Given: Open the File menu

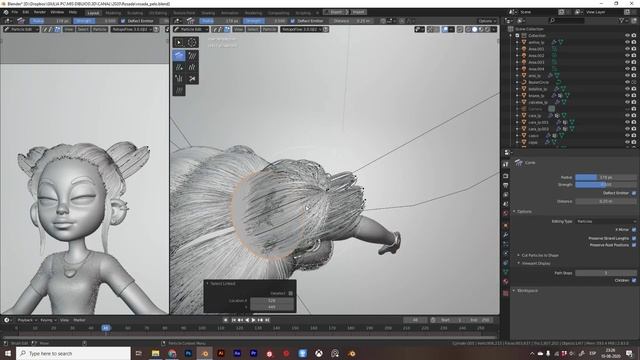Looking at the screenshot, I should tap(15, 12).
